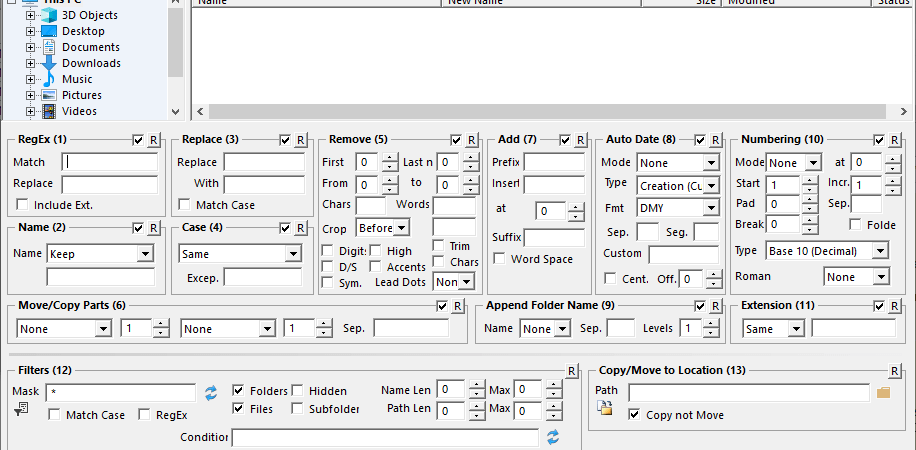Click the horizontal scrollbar of the file list
916x450 pixels.
coord(551,111)
